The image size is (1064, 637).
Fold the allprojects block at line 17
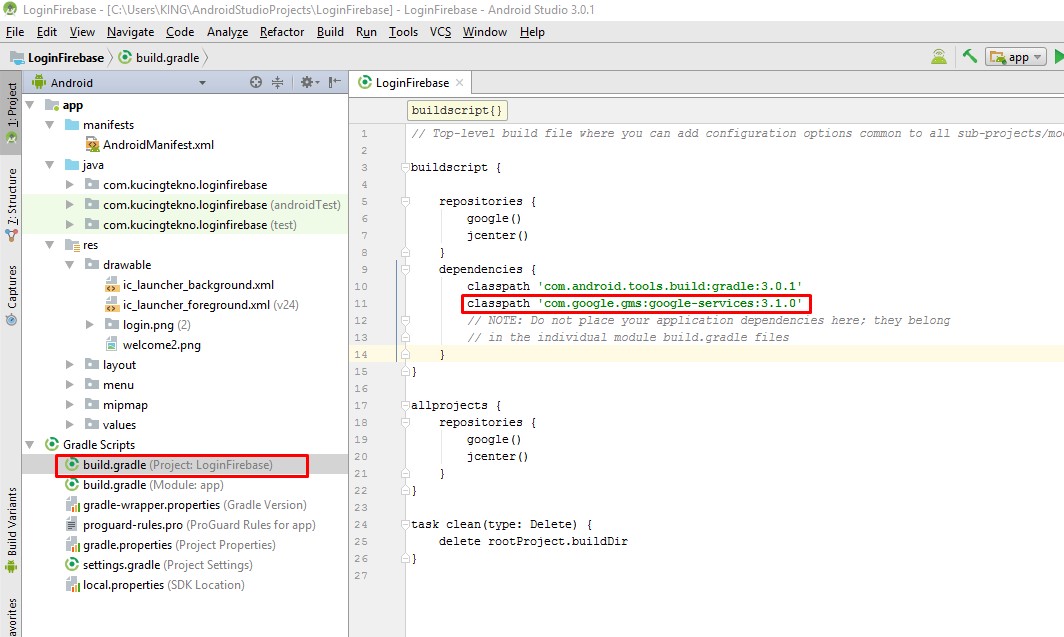(x=405, y=405)
